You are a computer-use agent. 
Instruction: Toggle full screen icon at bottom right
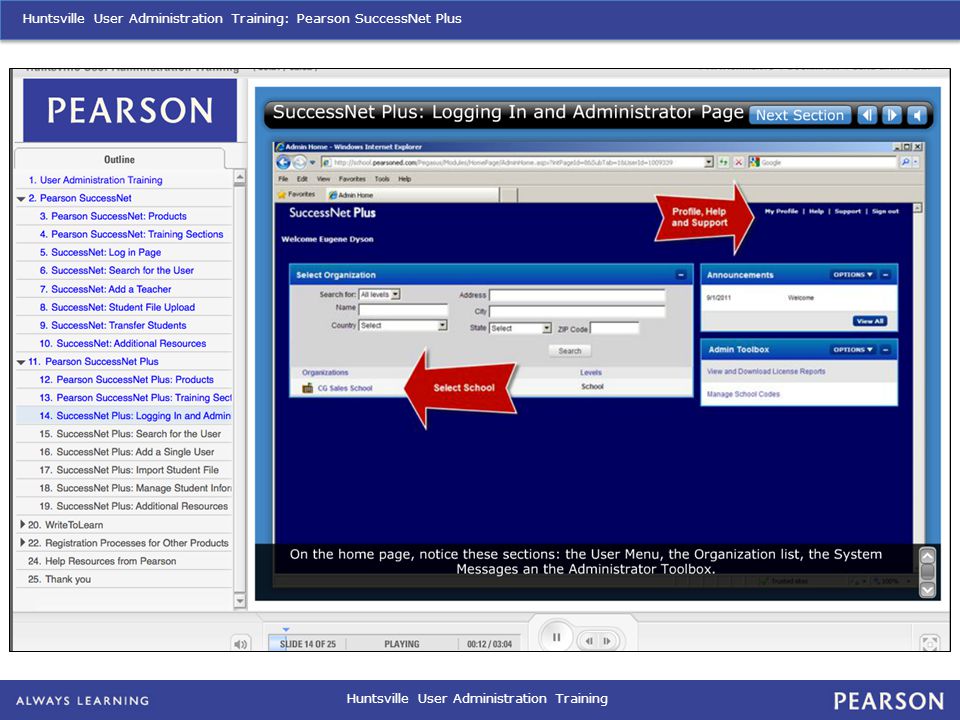[x=929, y=643]
